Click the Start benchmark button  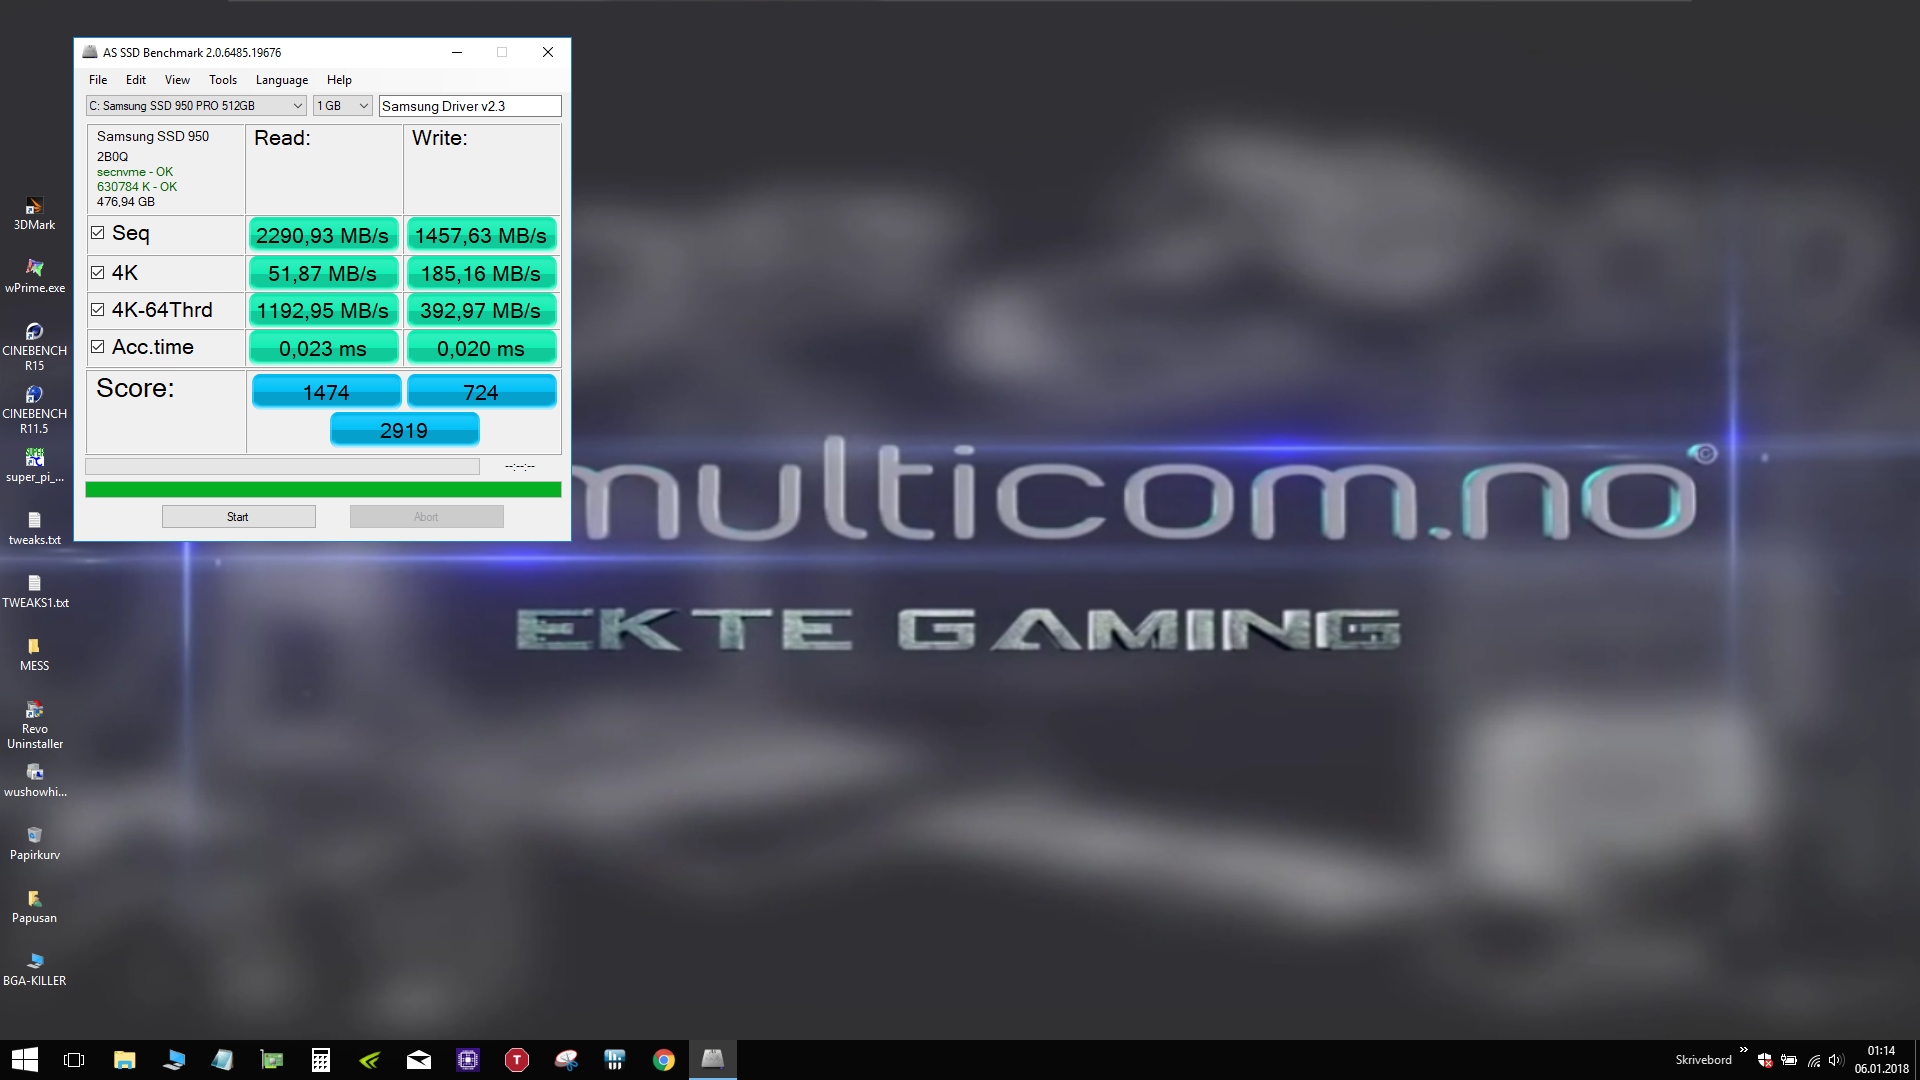(x=239, y=517)
